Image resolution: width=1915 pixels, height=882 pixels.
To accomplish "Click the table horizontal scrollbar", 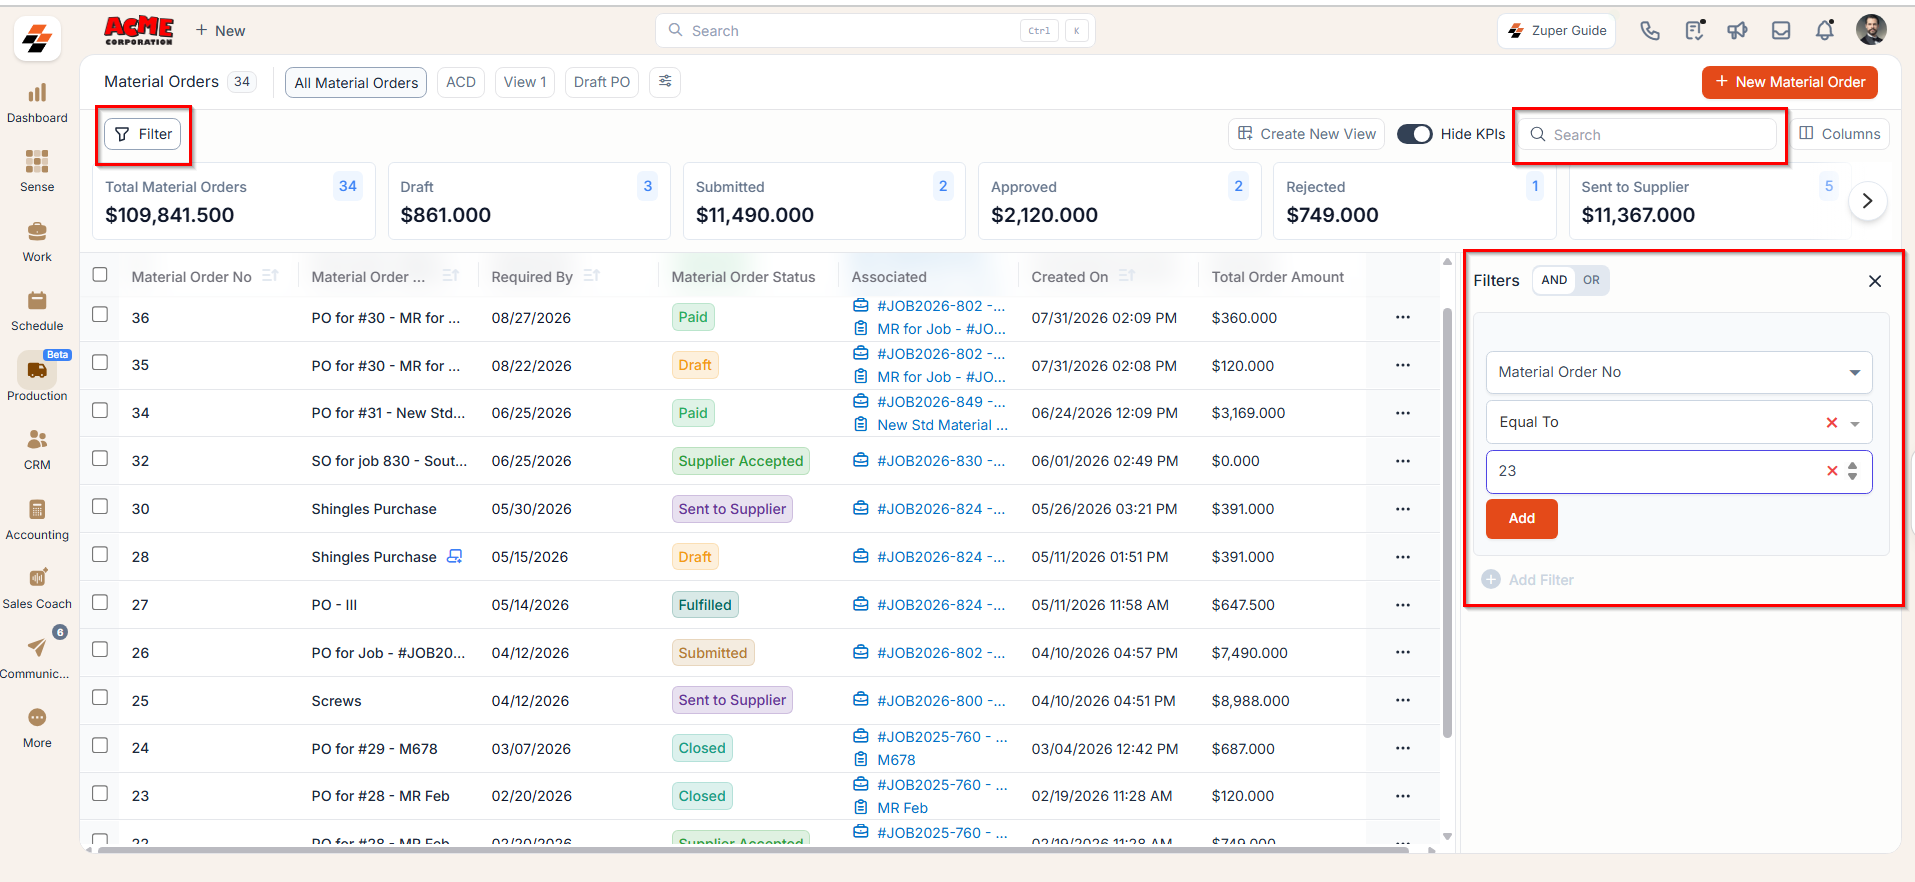I will (x=753, y=850).
